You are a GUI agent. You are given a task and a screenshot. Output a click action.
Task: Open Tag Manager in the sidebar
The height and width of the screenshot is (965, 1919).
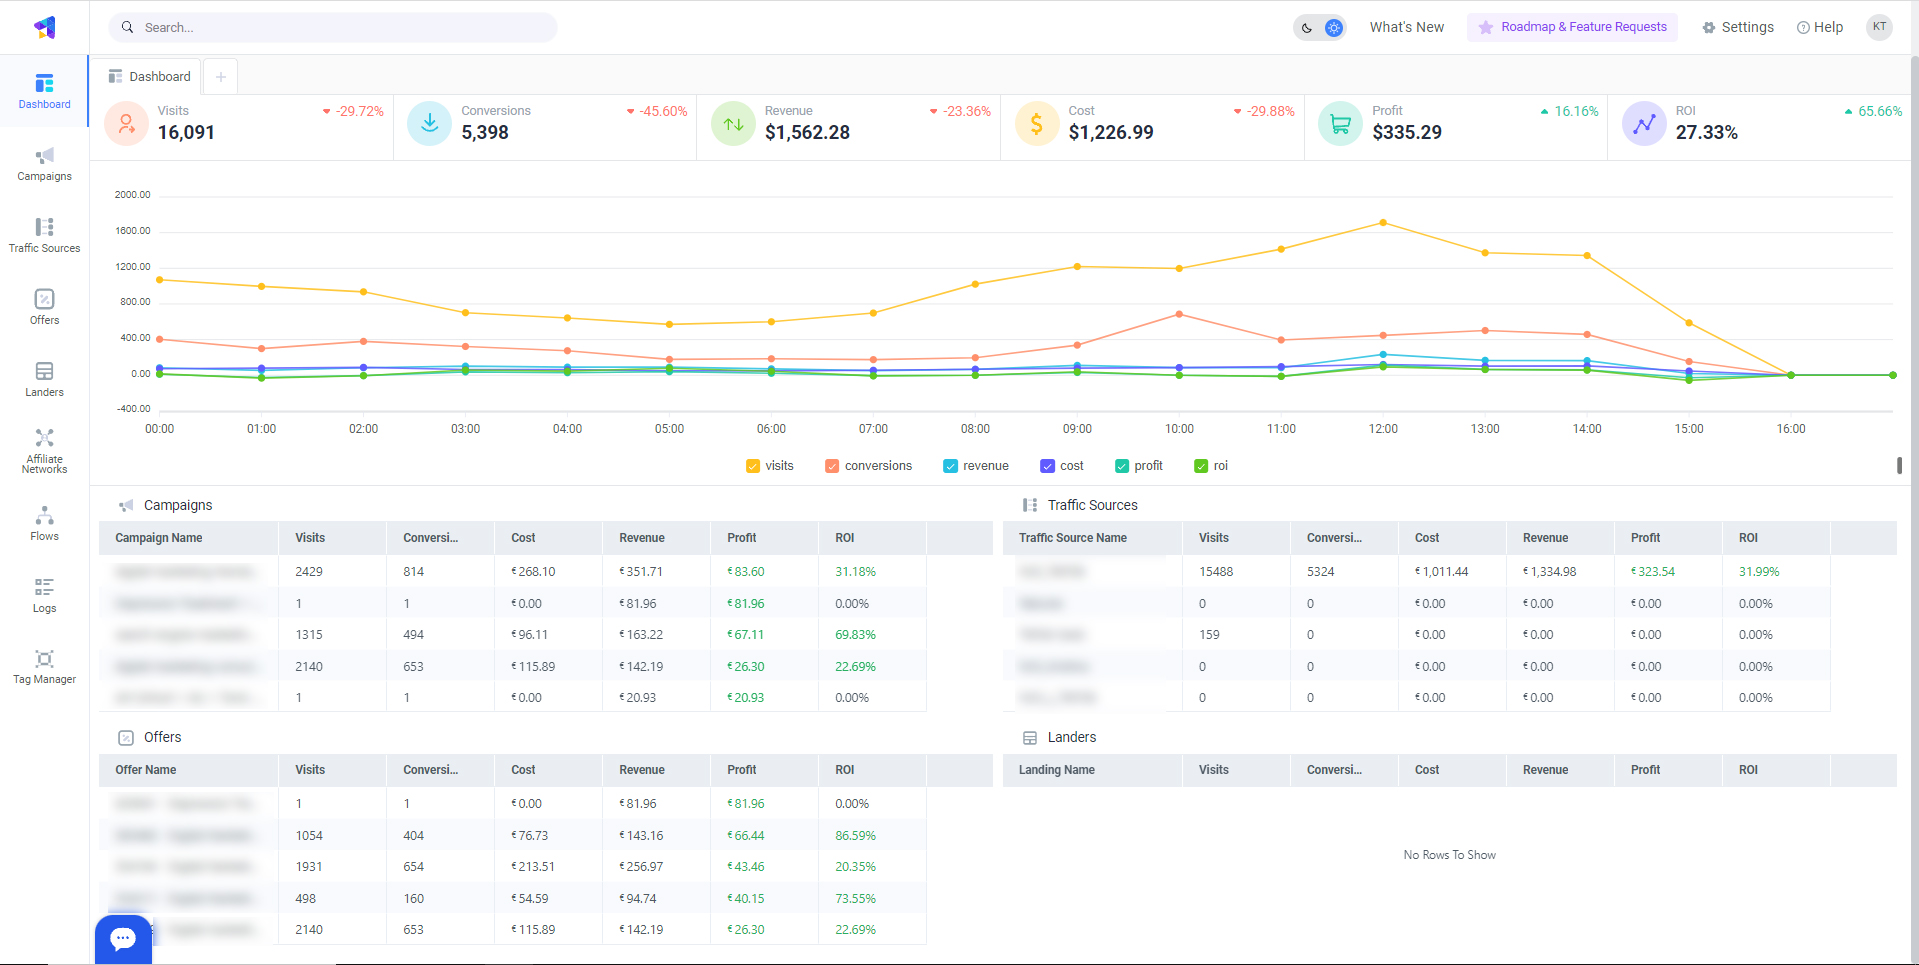(x=44, y=667)
